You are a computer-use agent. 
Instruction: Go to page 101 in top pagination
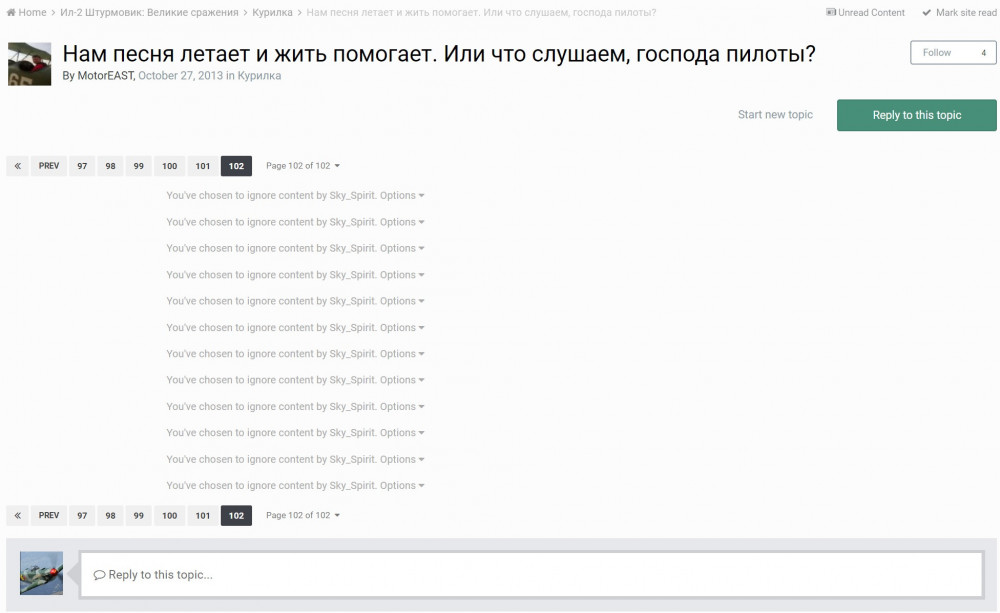coord(203,166)
